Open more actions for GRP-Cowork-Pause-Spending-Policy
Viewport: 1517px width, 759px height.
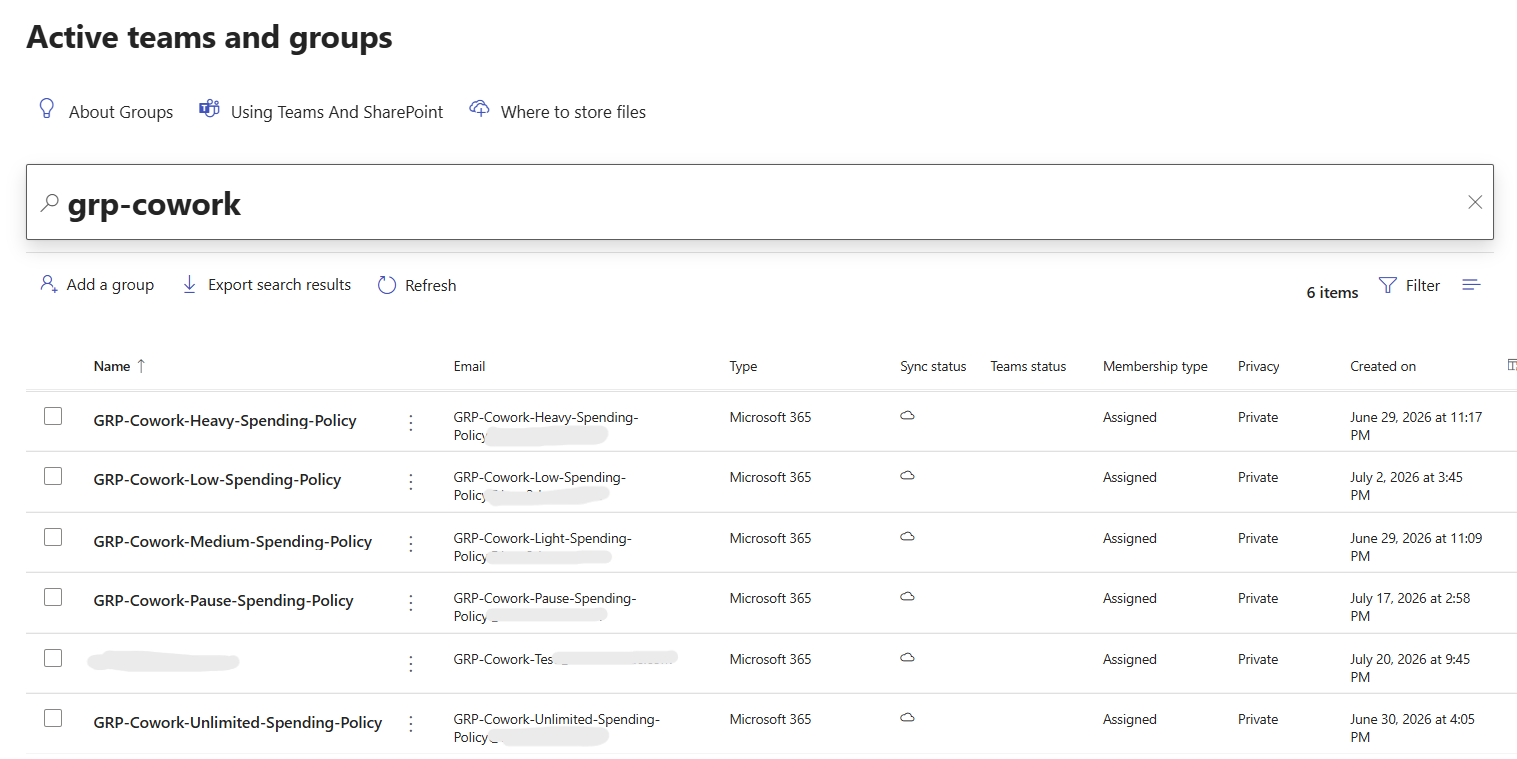(x=410, y=603)
